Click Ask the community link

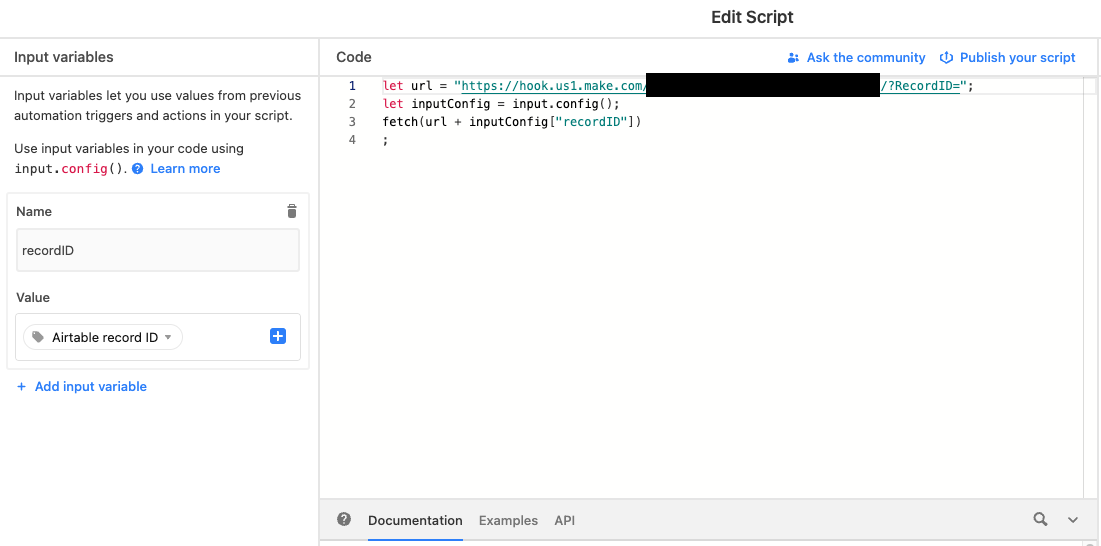pyautogui.click(x=866, y=58)
